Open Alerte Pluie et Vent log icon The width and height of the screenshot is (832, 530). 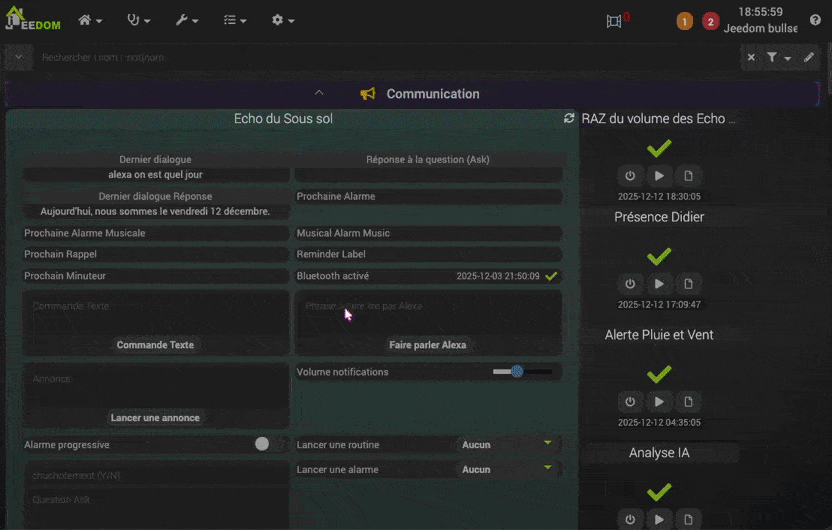click(688, 402)
